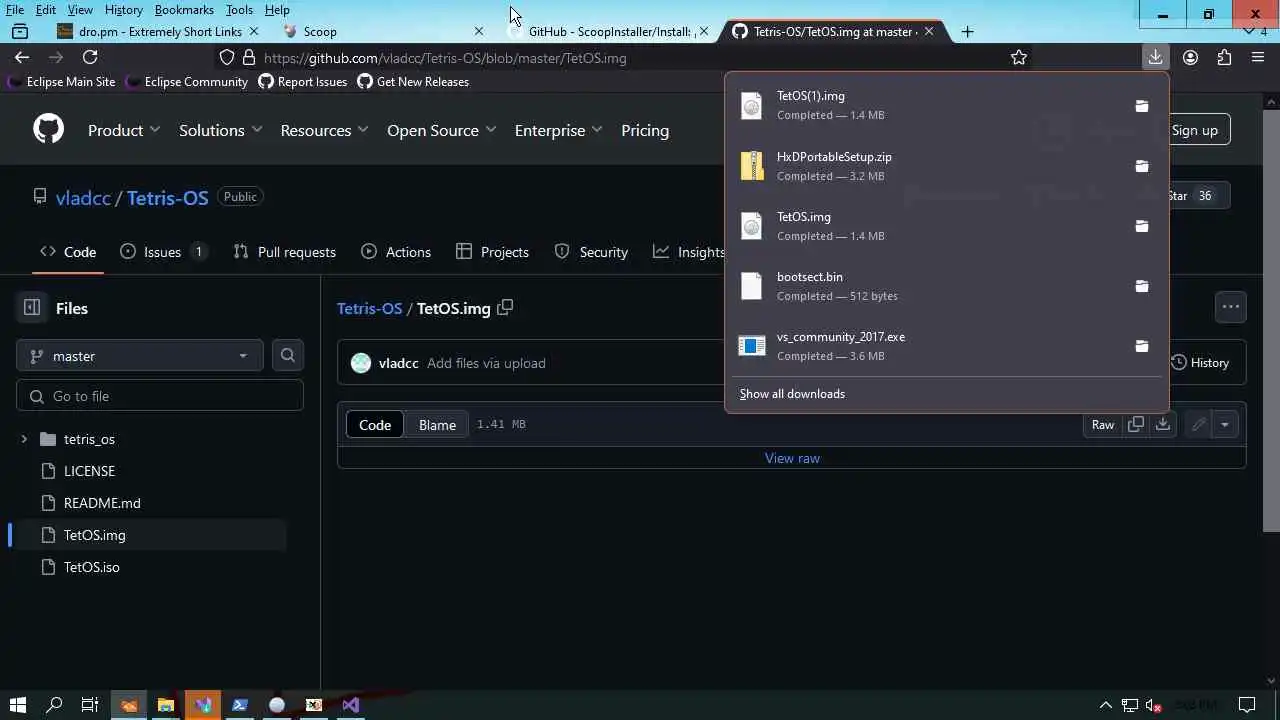Open the repository Actions tab
The height and width of the screenshot is (720, 1280).
pyautogui.click(x=396, y=252)
